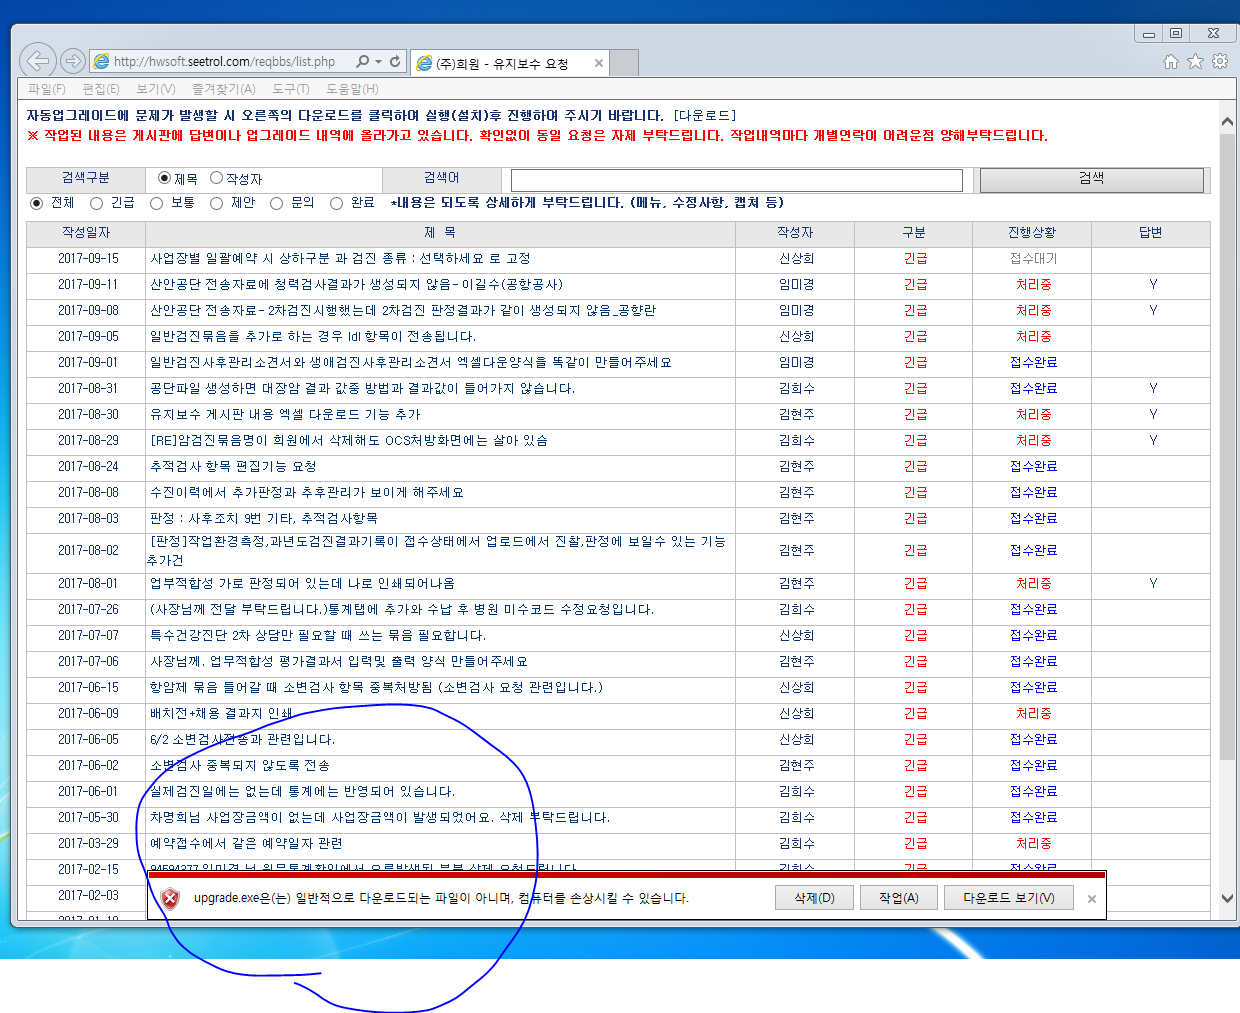Image resolution: width=1240 pixels, height=1013 pixels.
Task: Open the 도구(T) menu
Action: [x=291, y=89]
